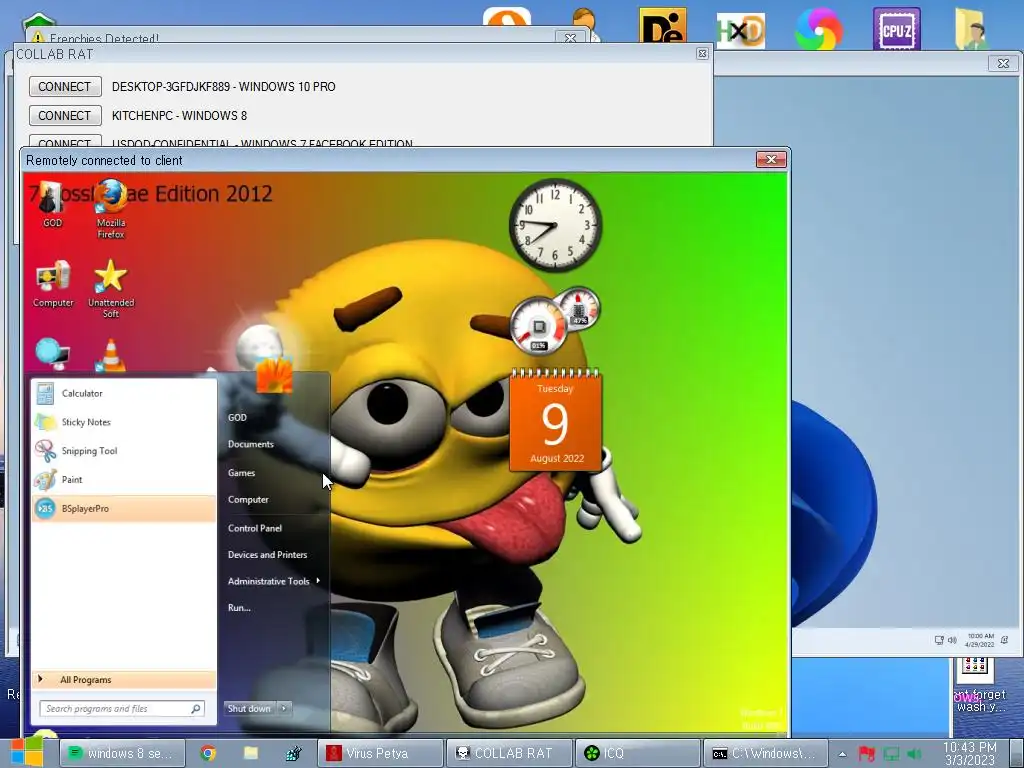Launch Snipping Tool from the Start menu
Image resolution: width=1024 pixels, height=768 pixels.
[124, 451]
